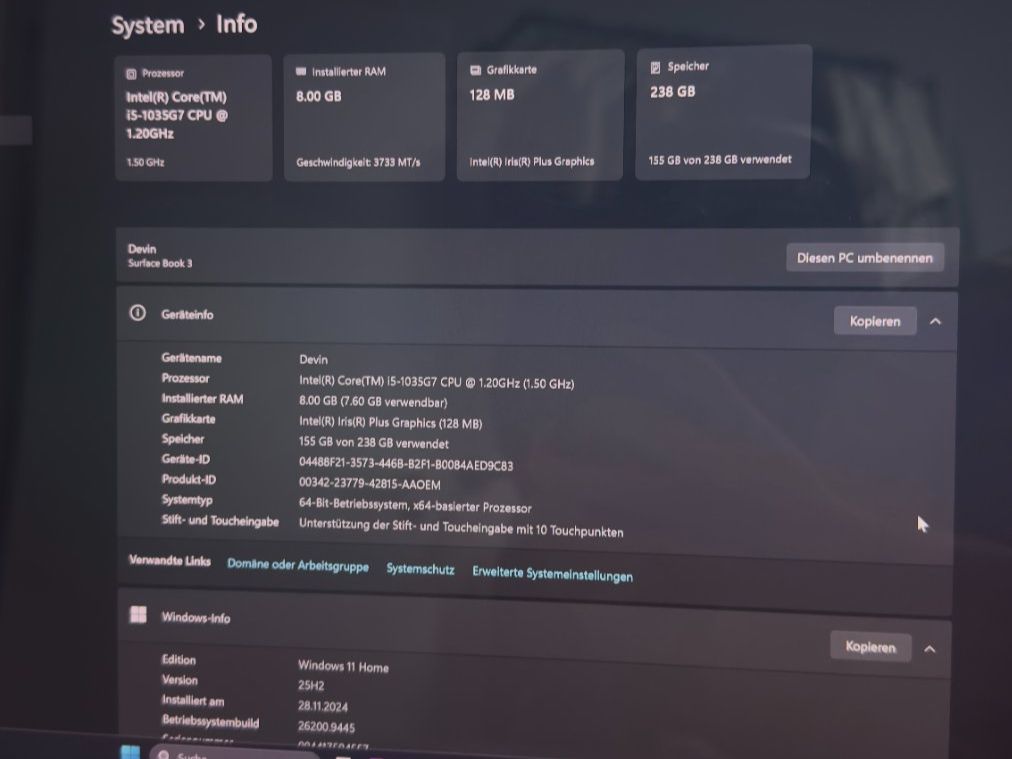Select the Info breadcrumb title
The width and height of the screenshot is (1012, 759).
coord(236,25)
